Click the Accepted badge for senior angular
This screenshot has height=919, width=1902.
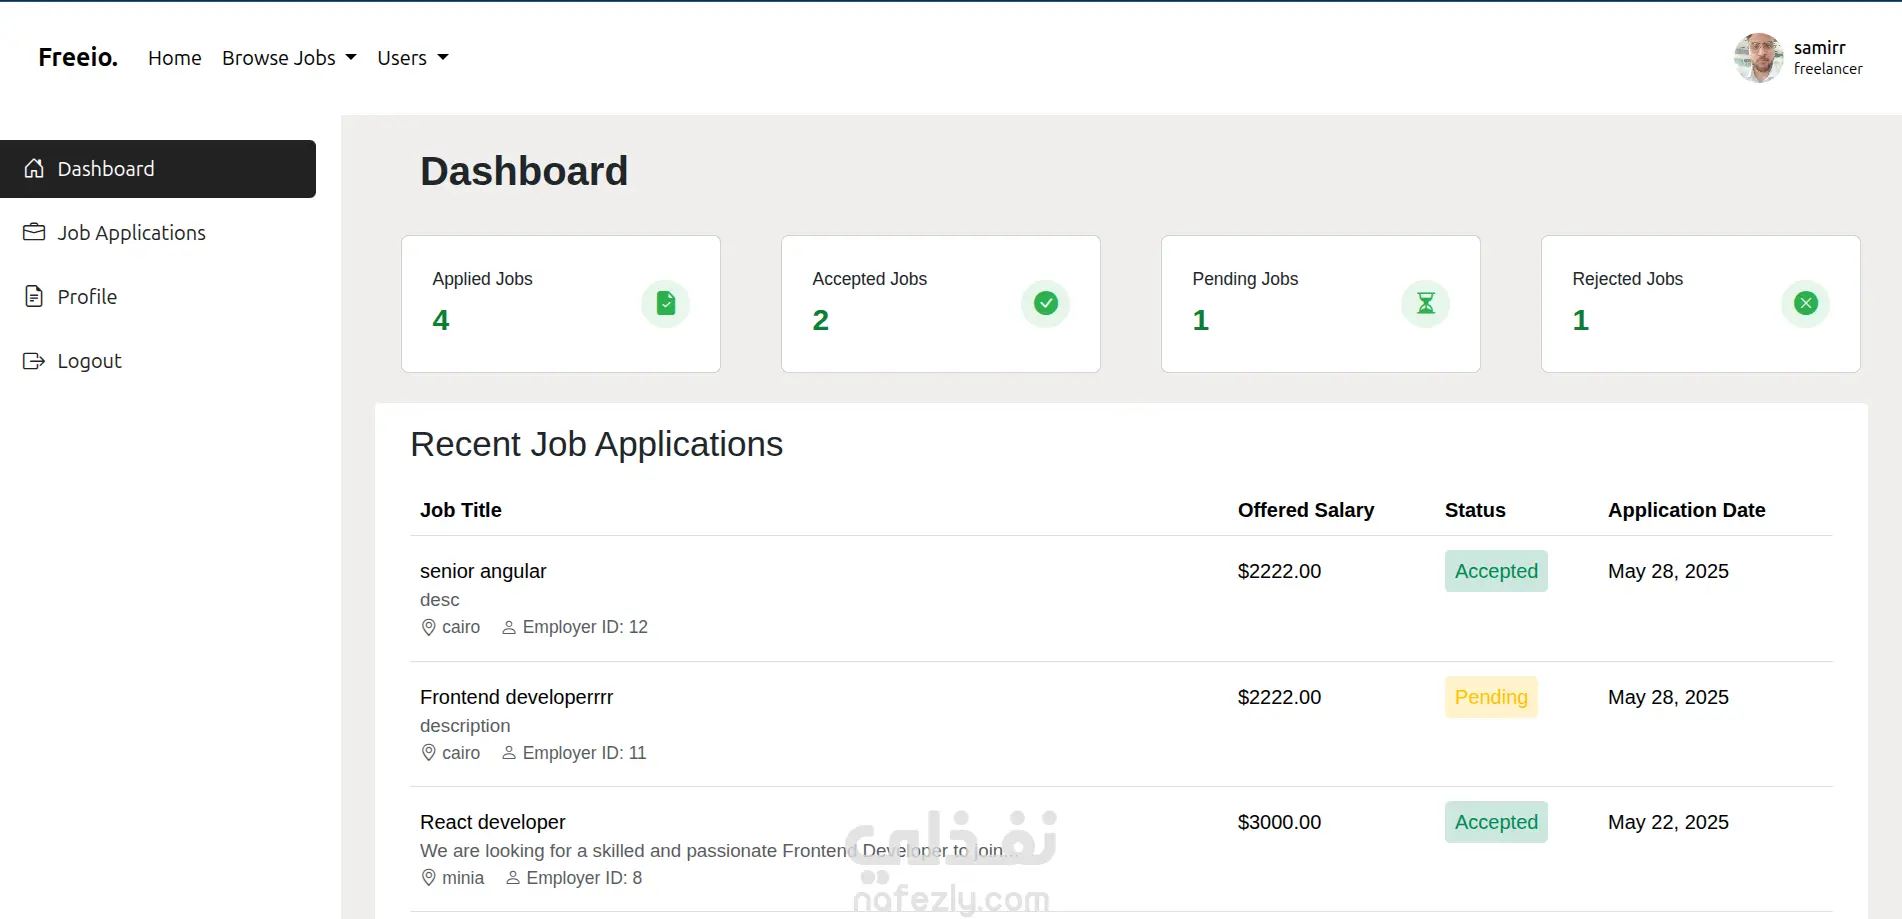(1496, 571)
